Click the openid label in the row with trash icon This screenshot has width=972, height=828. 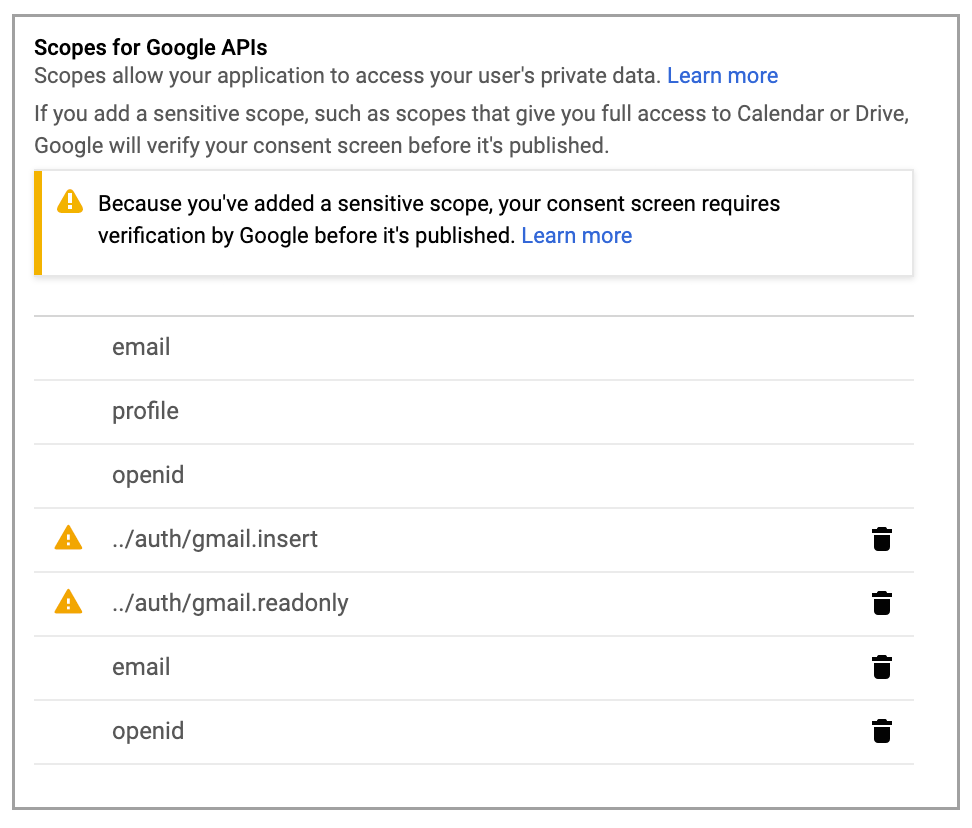[x=148, y=731]
